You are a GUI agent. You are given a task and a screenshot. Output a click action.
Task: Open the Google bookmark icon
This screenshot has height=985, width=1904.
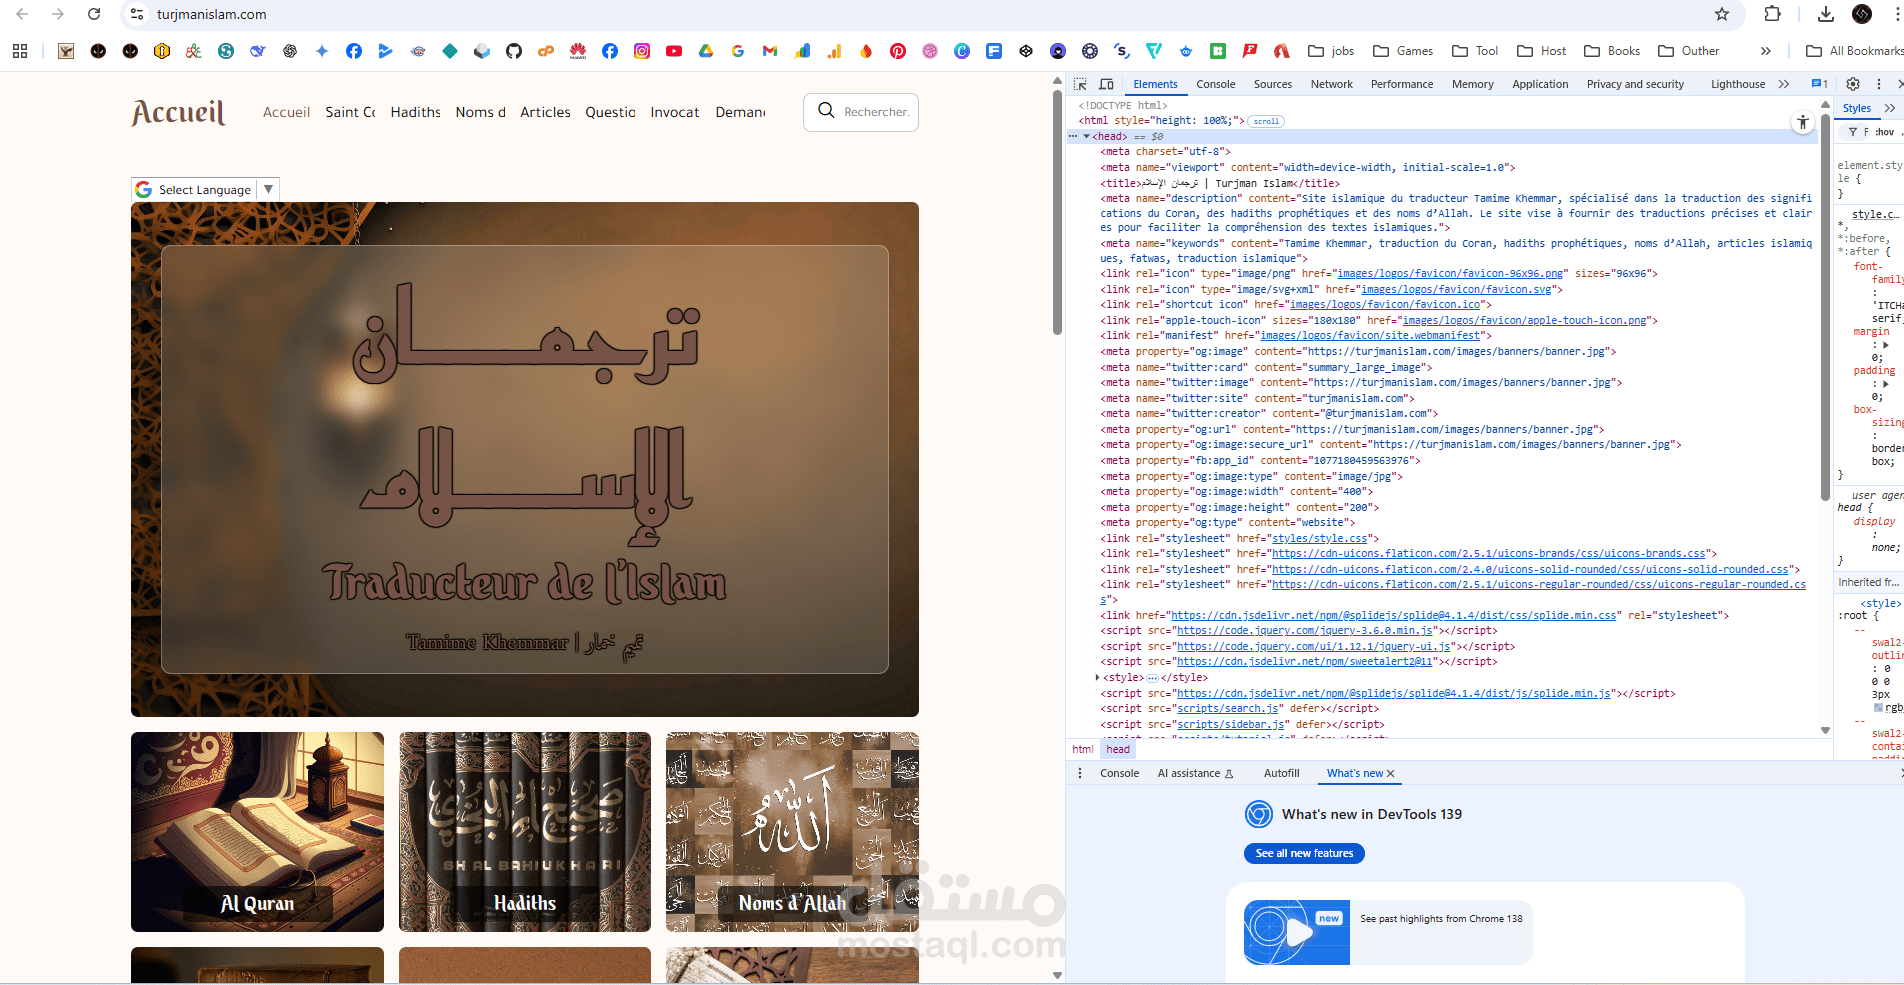(738, 51)
